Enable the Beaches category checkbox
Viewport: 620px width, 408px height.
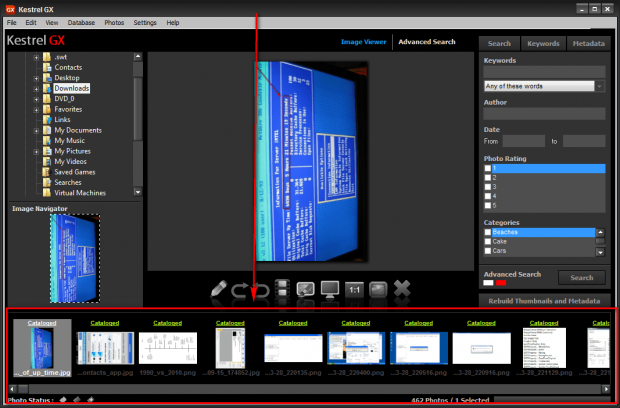tap(488, 232)
